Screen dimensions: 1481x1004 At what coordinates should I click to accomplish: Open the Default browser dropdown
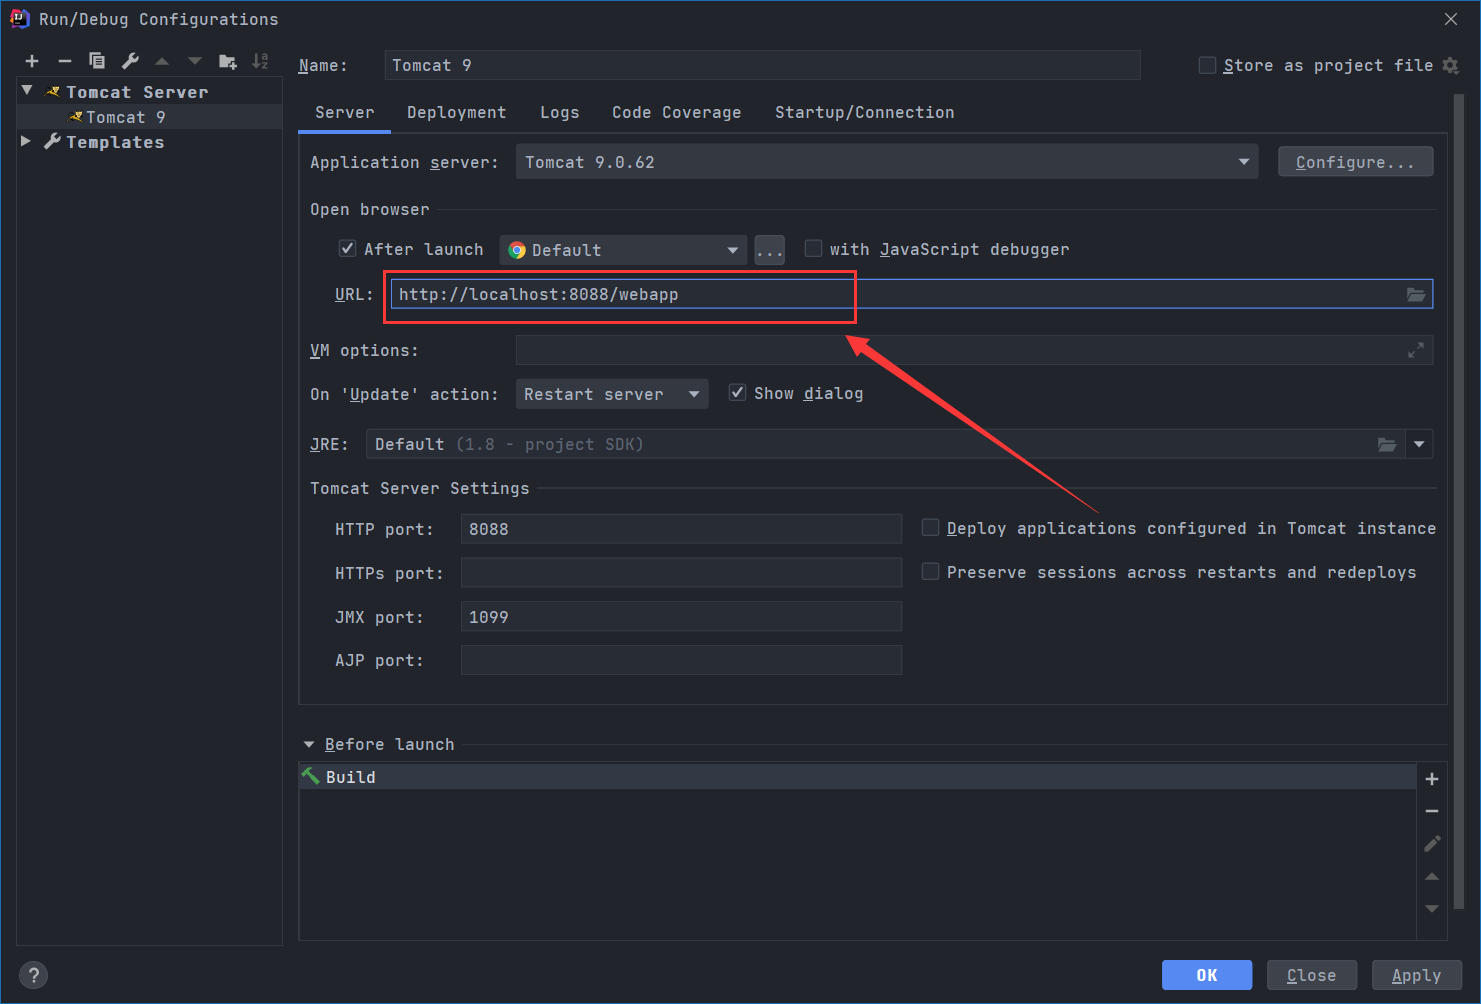(623, 250)
